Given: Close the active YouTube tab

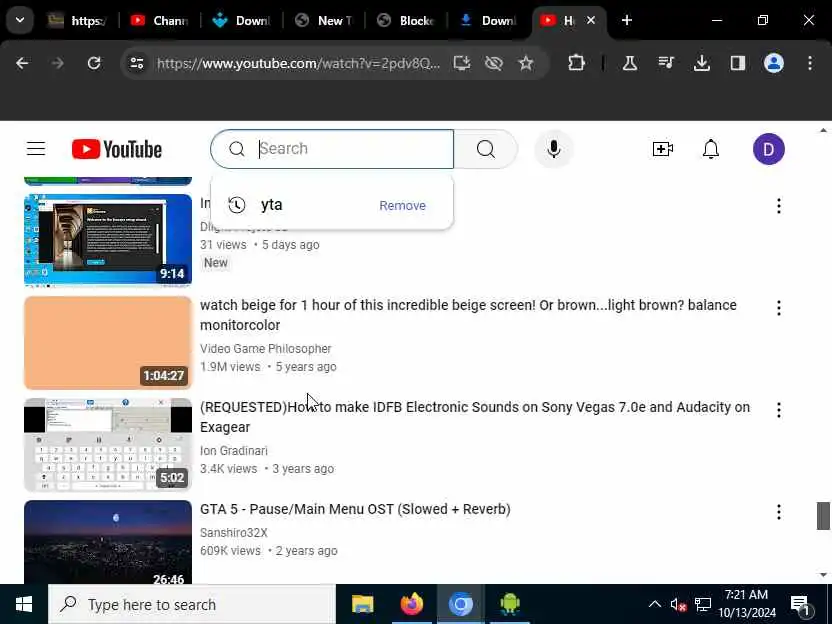Looking at the screenshot, I should pyautogui.click(x=591, y=20).
